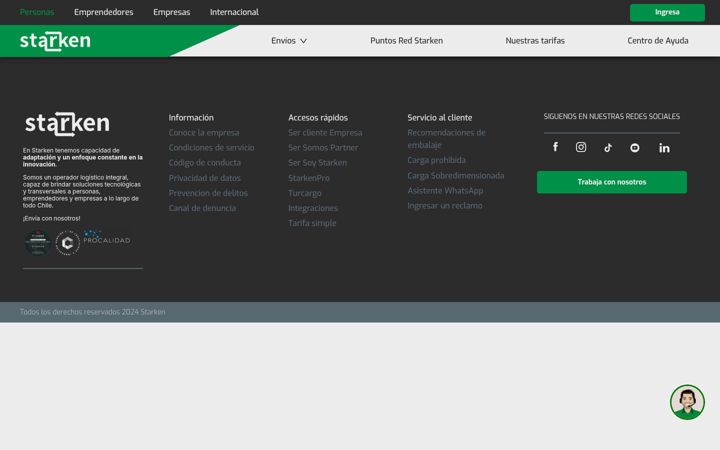Open Carga prohibida link

(x=437, y=160)
